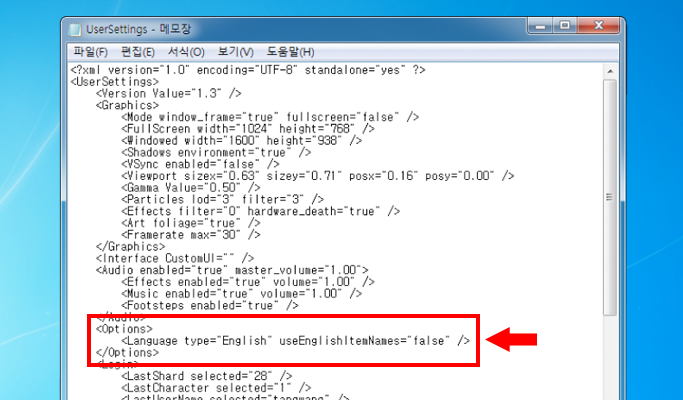Click the vertical scrollbar thumb

tap(610, 197)
